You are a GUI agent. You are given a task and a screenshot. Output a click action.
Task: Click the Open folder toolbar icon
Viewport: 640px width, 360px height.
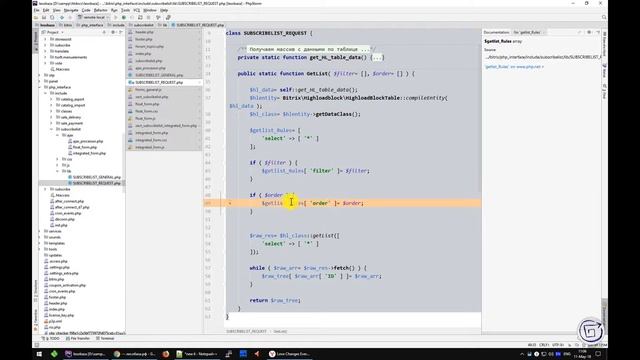tap(36, 18)
